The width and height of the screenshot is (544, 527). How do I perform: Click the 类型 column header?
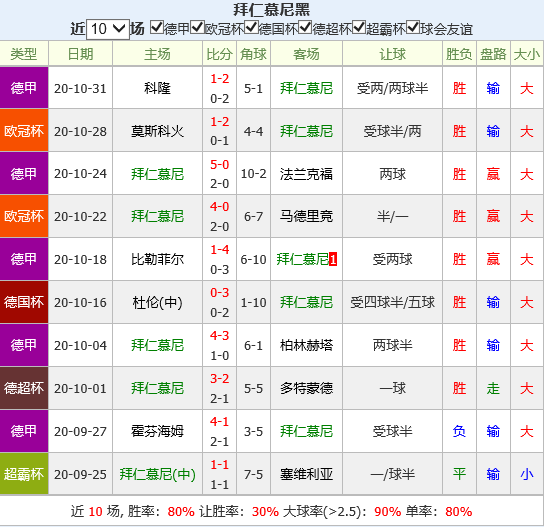pos(24,54)
